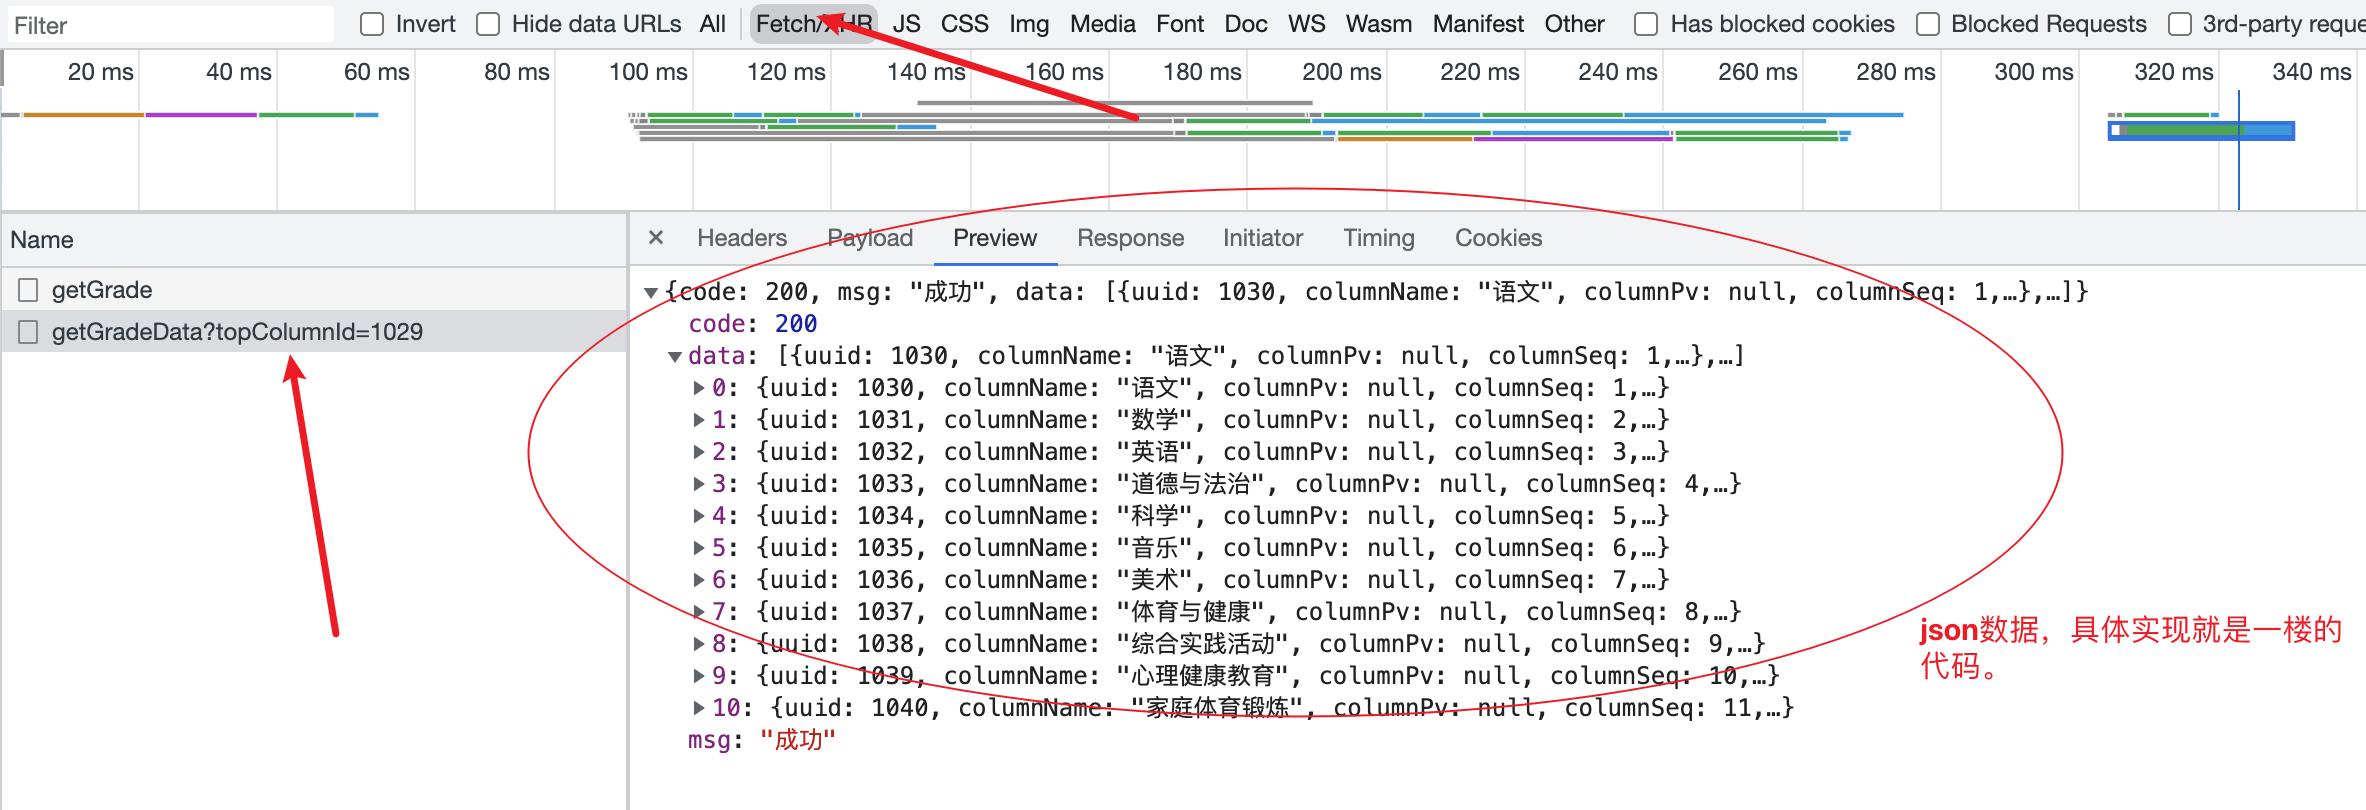Enable the 3rd-party requests checkbox

point(2180,24)
